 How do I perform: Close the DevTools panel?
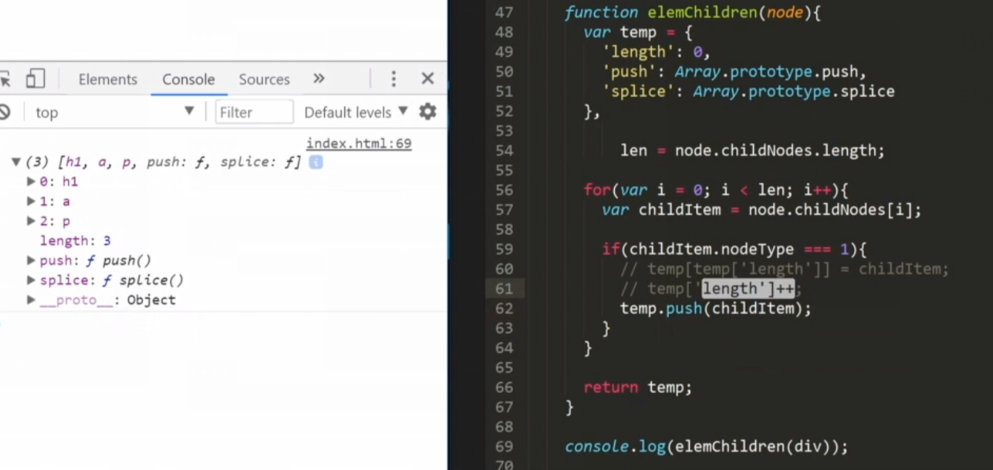[427, 79]
